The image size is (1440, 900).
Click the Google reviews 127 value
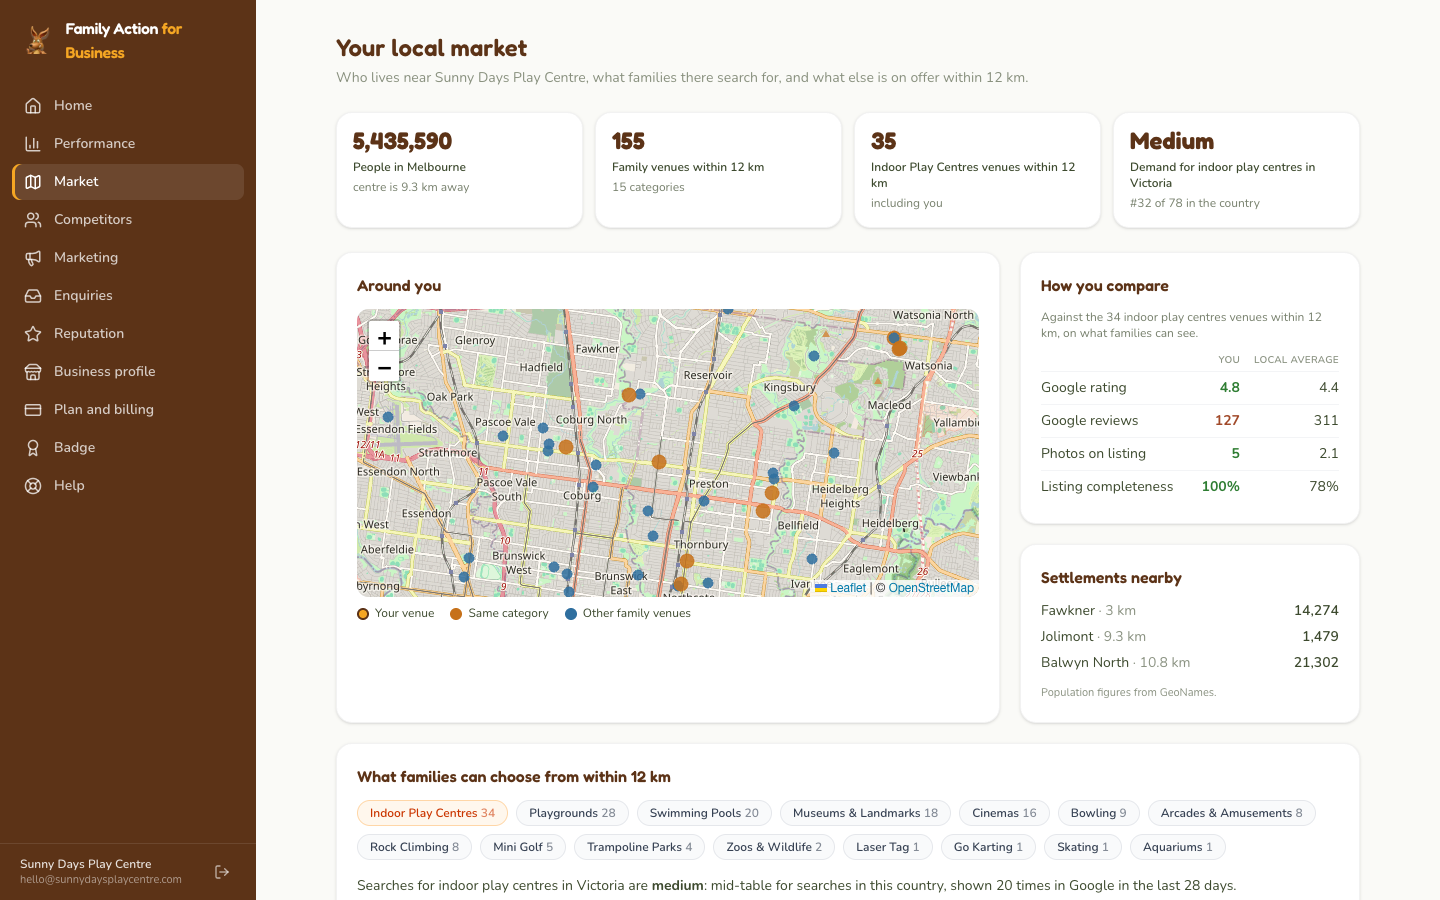coord(1227,421)
